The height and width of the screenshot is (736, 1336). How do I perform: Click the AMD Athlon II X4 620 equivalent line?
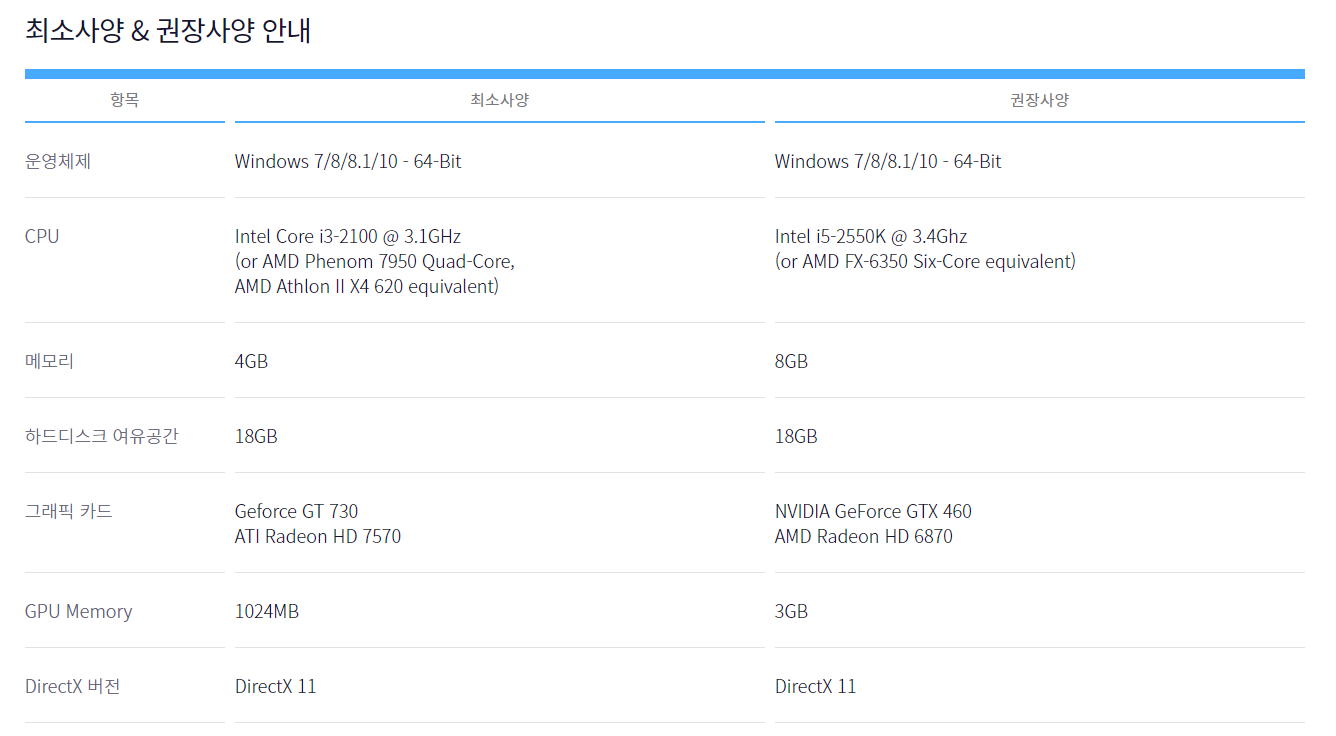pos(367,286)
